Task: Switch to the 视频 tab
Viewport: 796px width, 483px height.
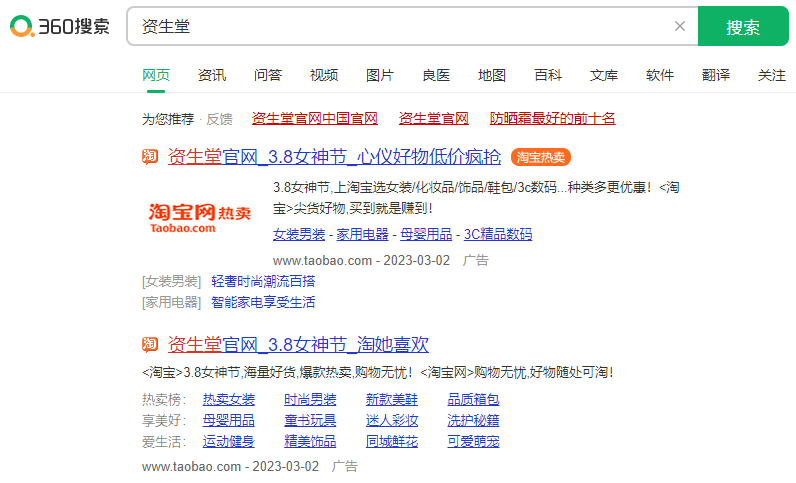Action: tap(324, 75)
